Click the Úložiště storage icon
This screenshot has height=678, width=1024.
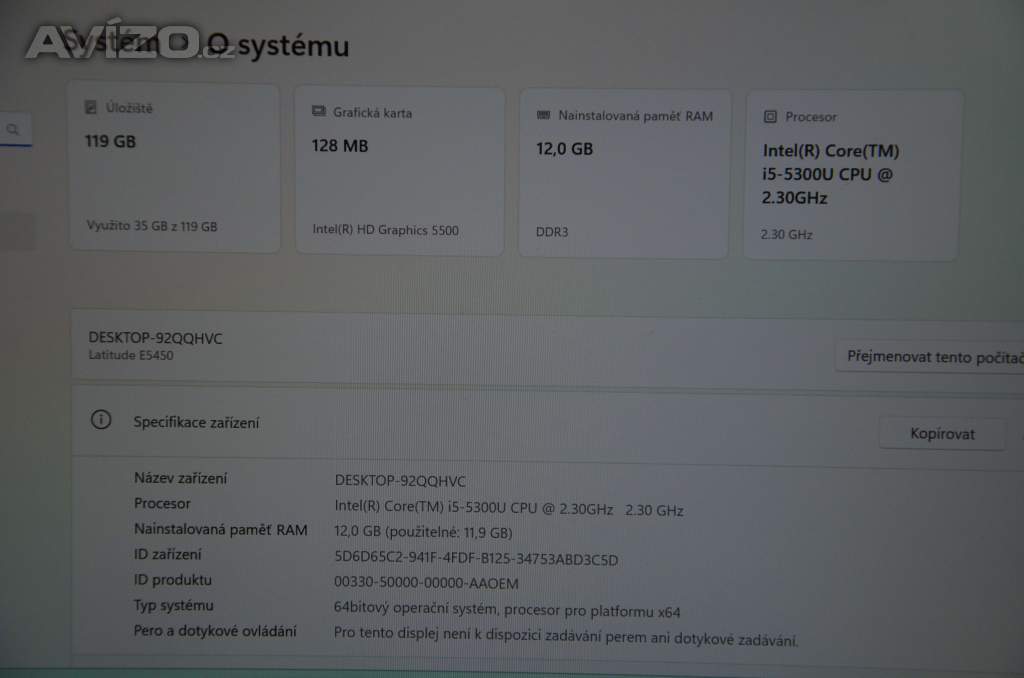[91, 107]
